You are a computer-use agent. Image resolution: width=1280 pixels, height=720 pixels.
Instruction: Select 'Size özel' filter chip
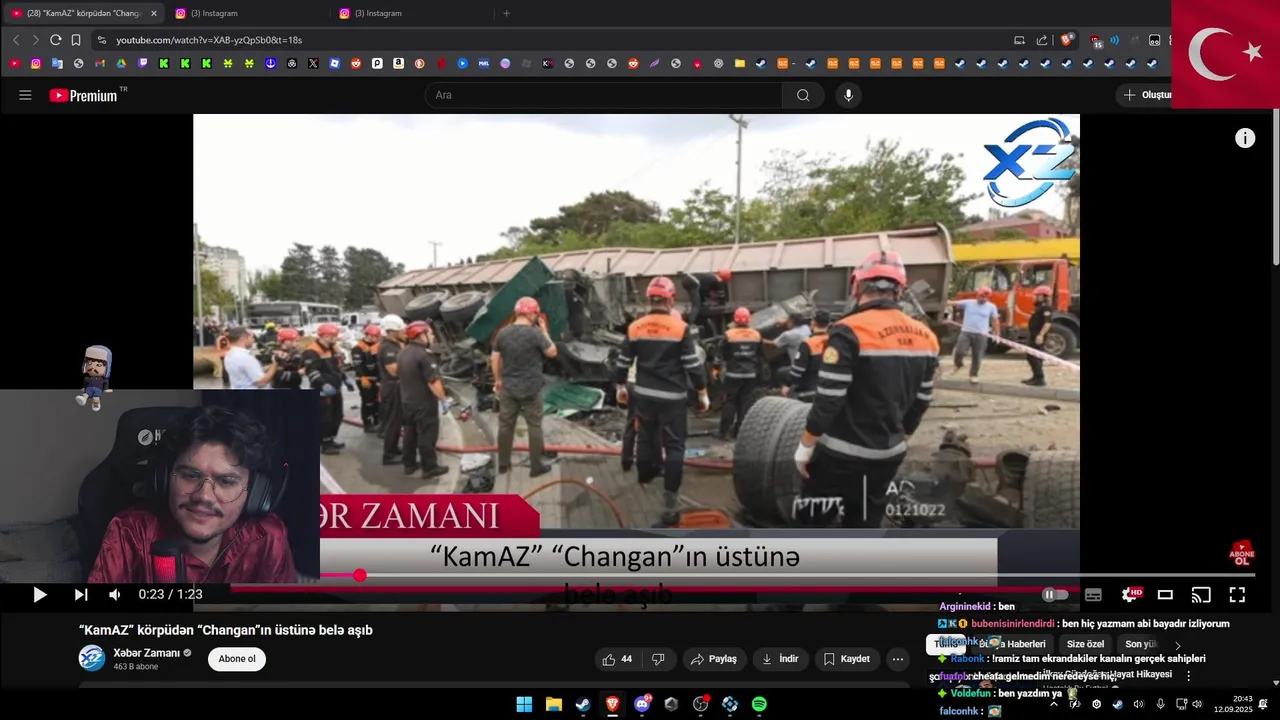coord(1085,644)
